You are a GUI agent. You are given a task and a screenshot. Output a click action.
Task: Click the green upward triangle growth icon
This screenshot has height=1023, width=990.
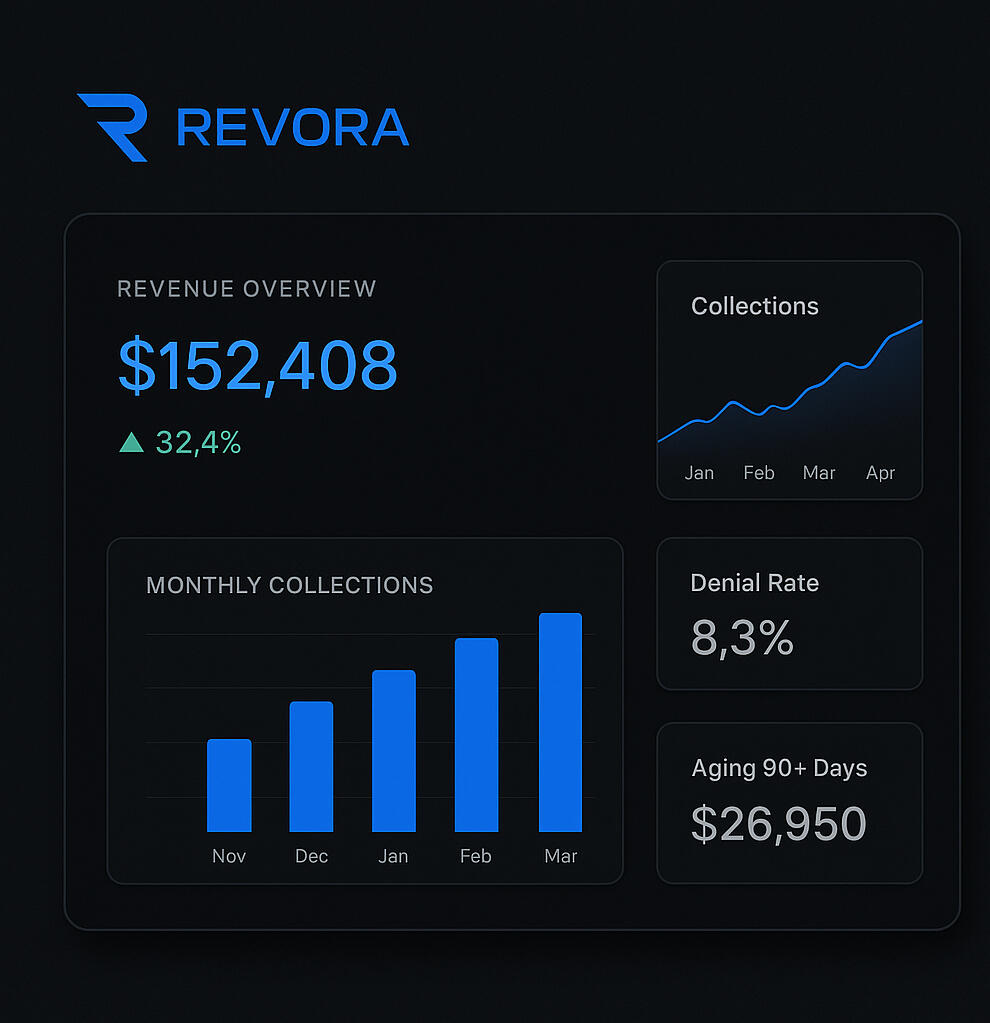point(131,442)
